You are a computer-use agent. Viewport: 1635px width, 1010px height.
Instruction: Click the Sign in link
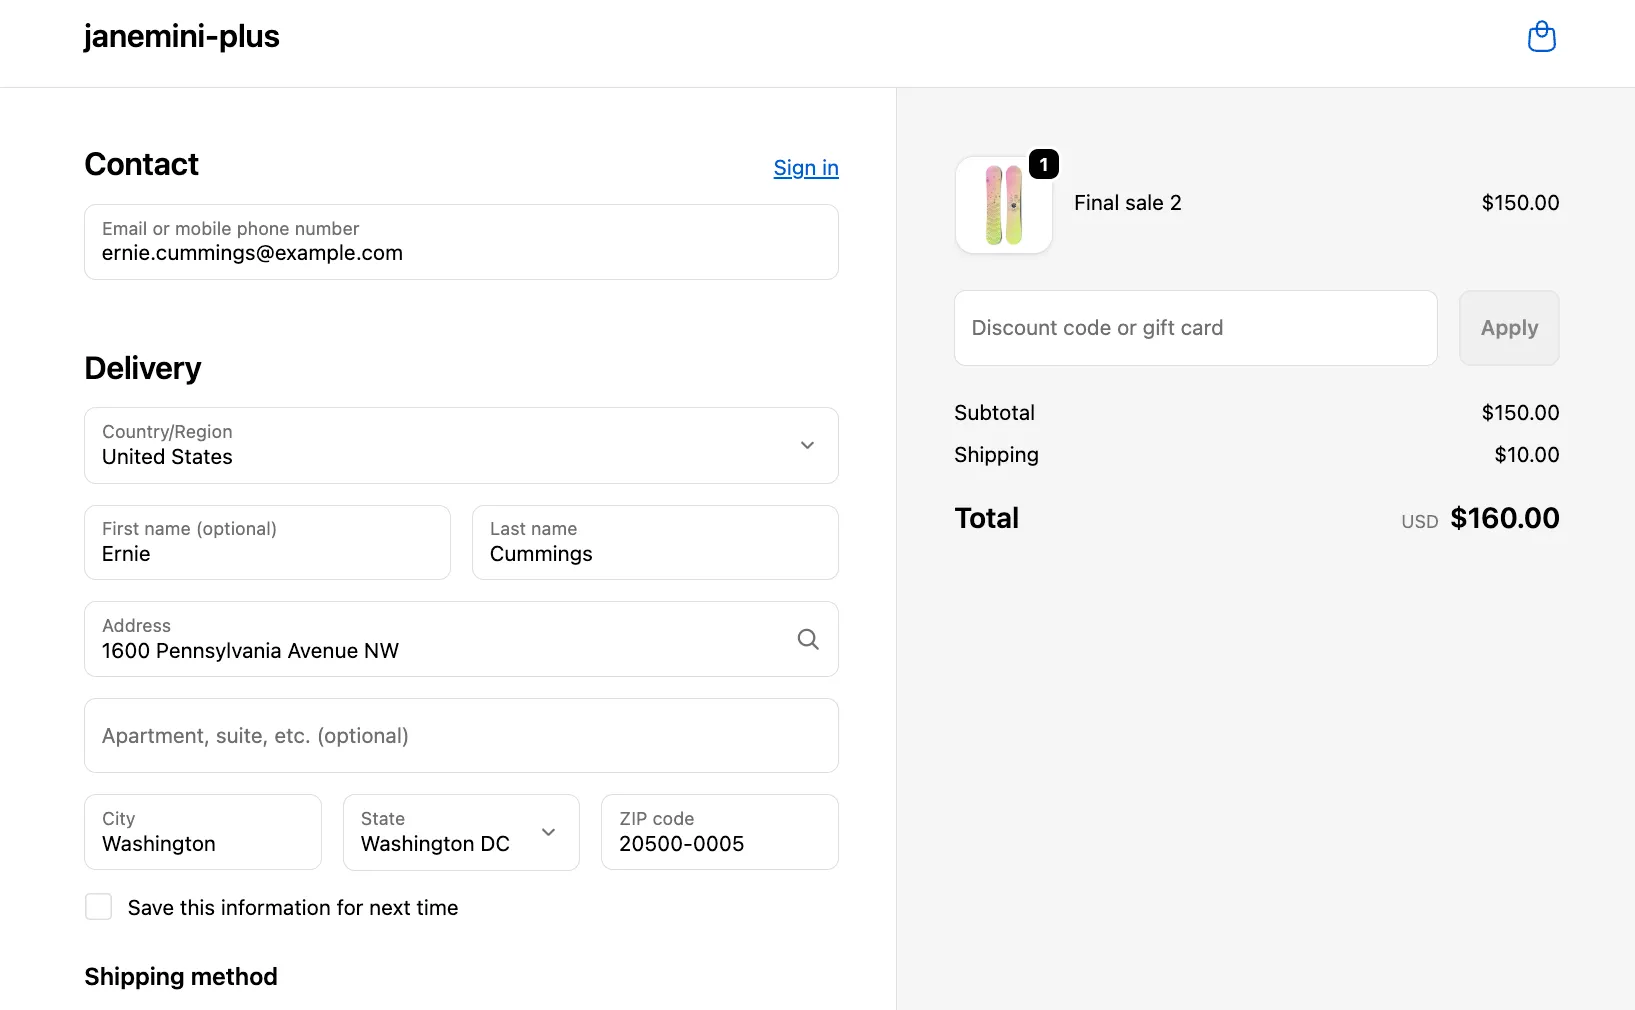805,168
